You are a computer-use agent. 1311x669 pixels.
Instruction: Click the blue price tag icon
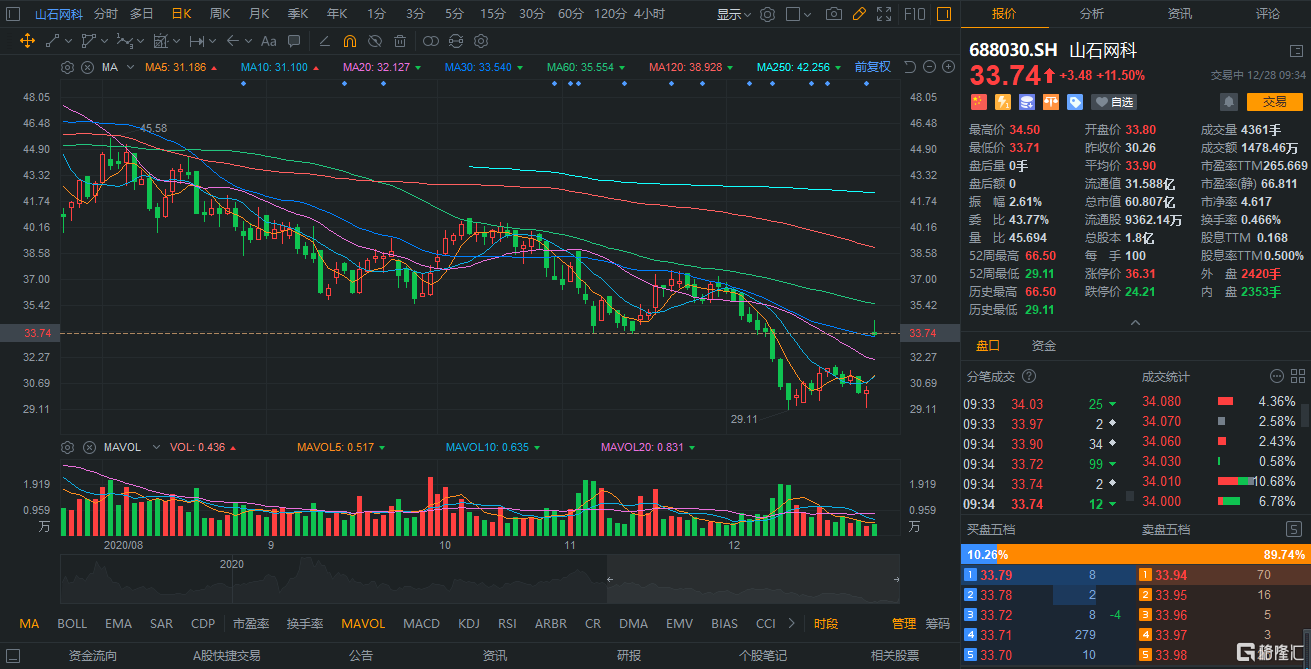click(1075, 102)
